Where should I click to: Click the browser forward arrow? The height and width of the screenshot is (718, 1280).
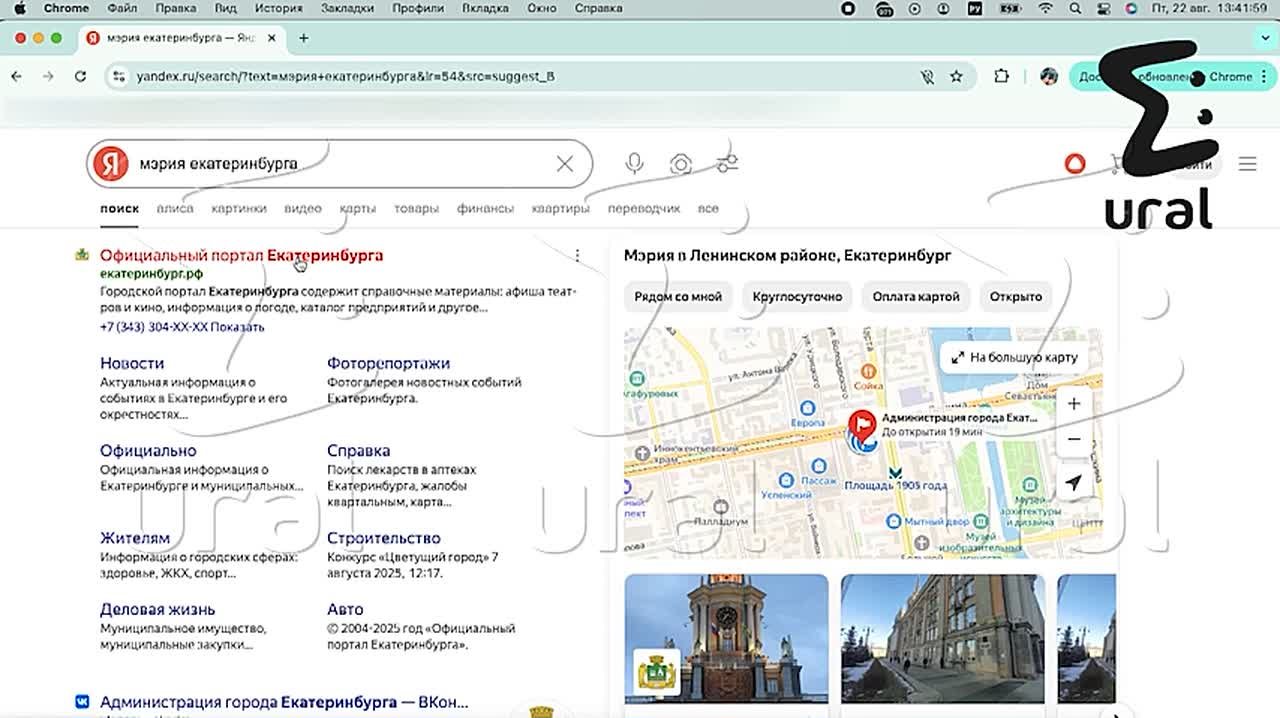(48, 76)
